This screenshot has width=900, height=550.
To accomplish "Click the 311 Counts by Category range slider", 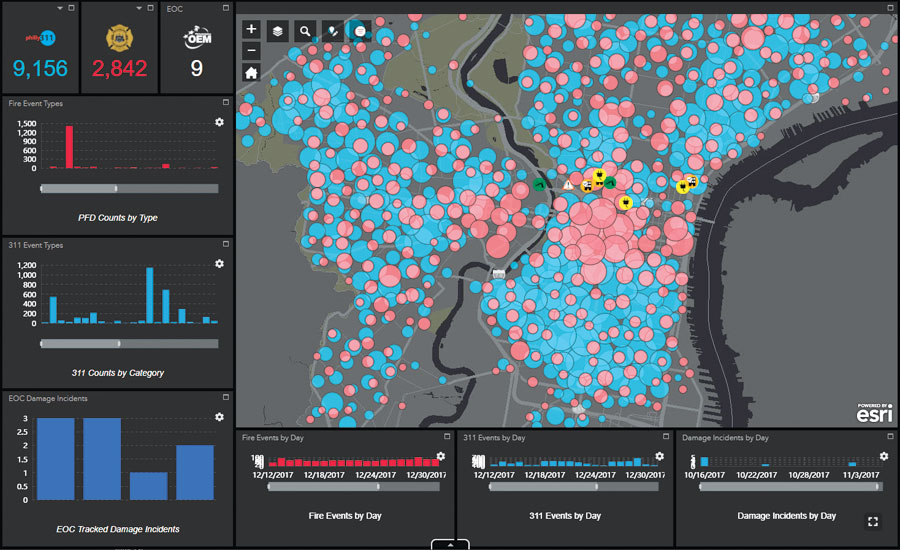I will [x=129, y=343].
